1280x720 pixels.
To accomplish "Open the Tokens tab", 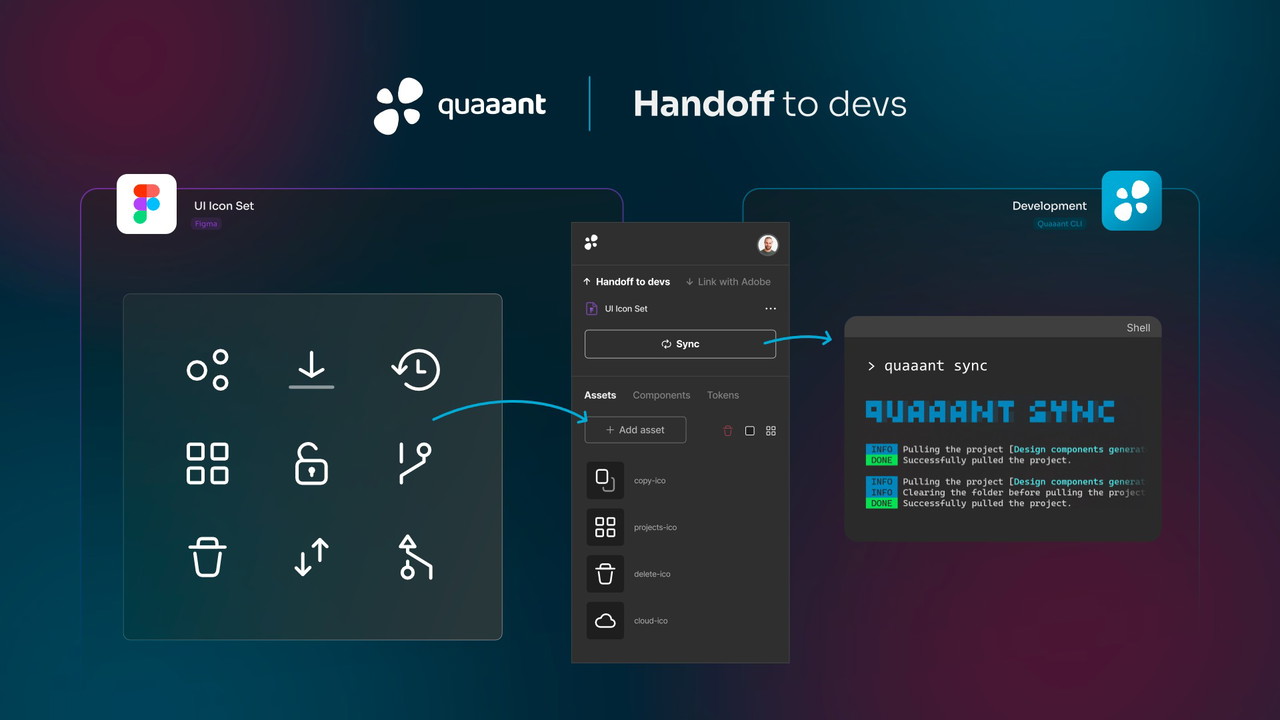I will tap(723, 395).
